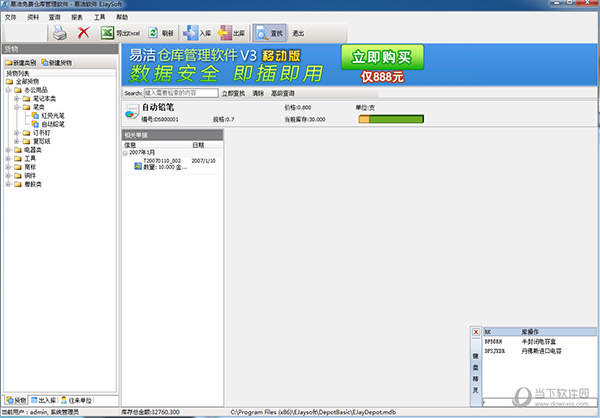
Task: Click the 工具 folder icon in tree
Action: [x=18, y=158]
